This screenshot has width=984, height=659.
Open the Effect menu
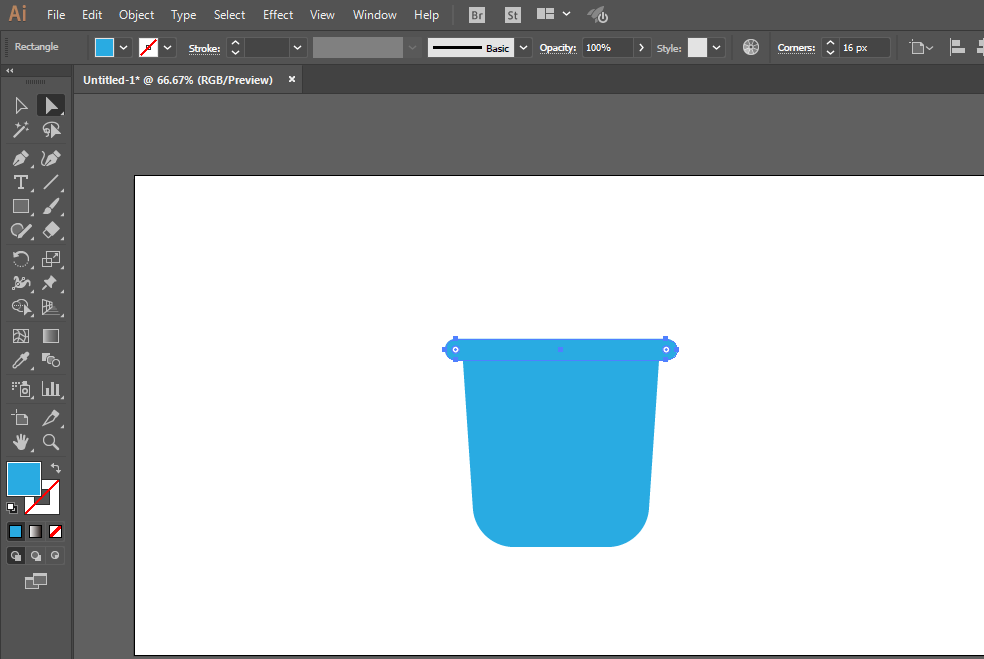pyautogui.click(x=278, y=15)
